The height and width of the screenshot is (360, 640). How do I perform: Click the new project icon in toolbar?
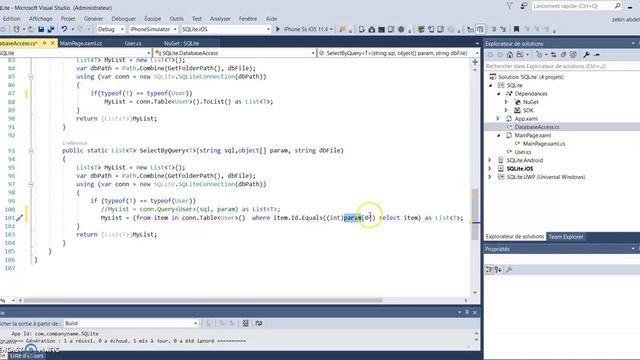(x=16, y=29)
